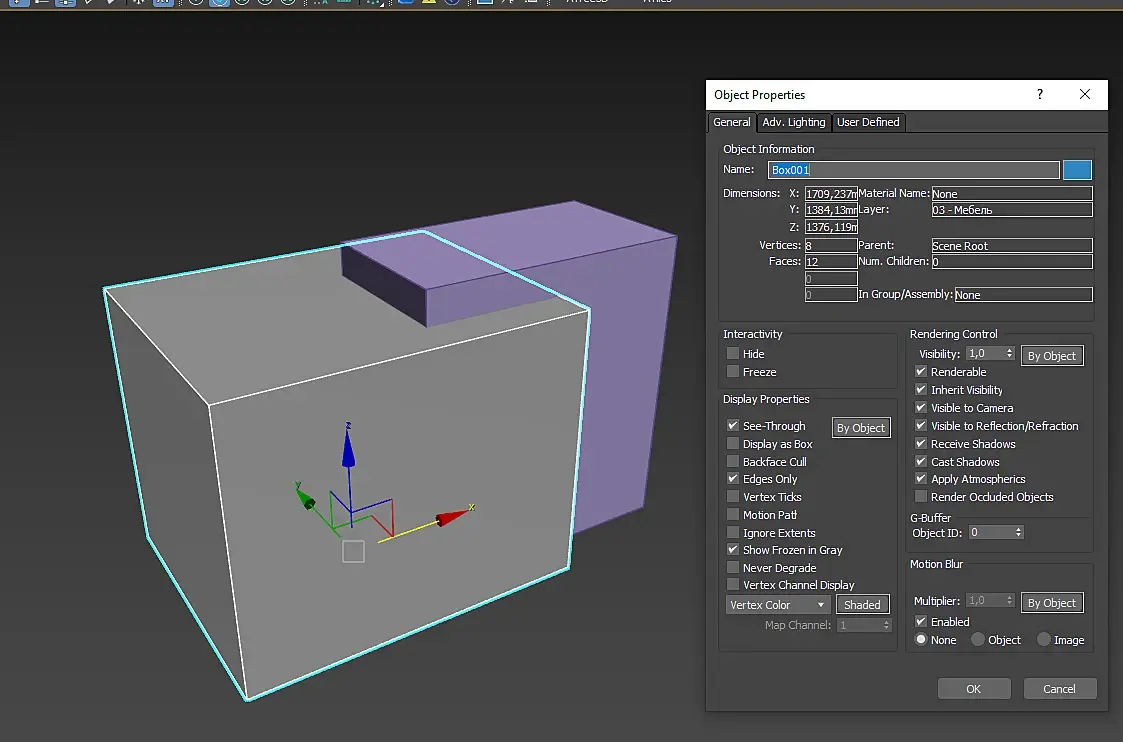The width and height of the screenshot is (1123, 742).
Task: Click the Shaded button
Action: coord(862,605)
